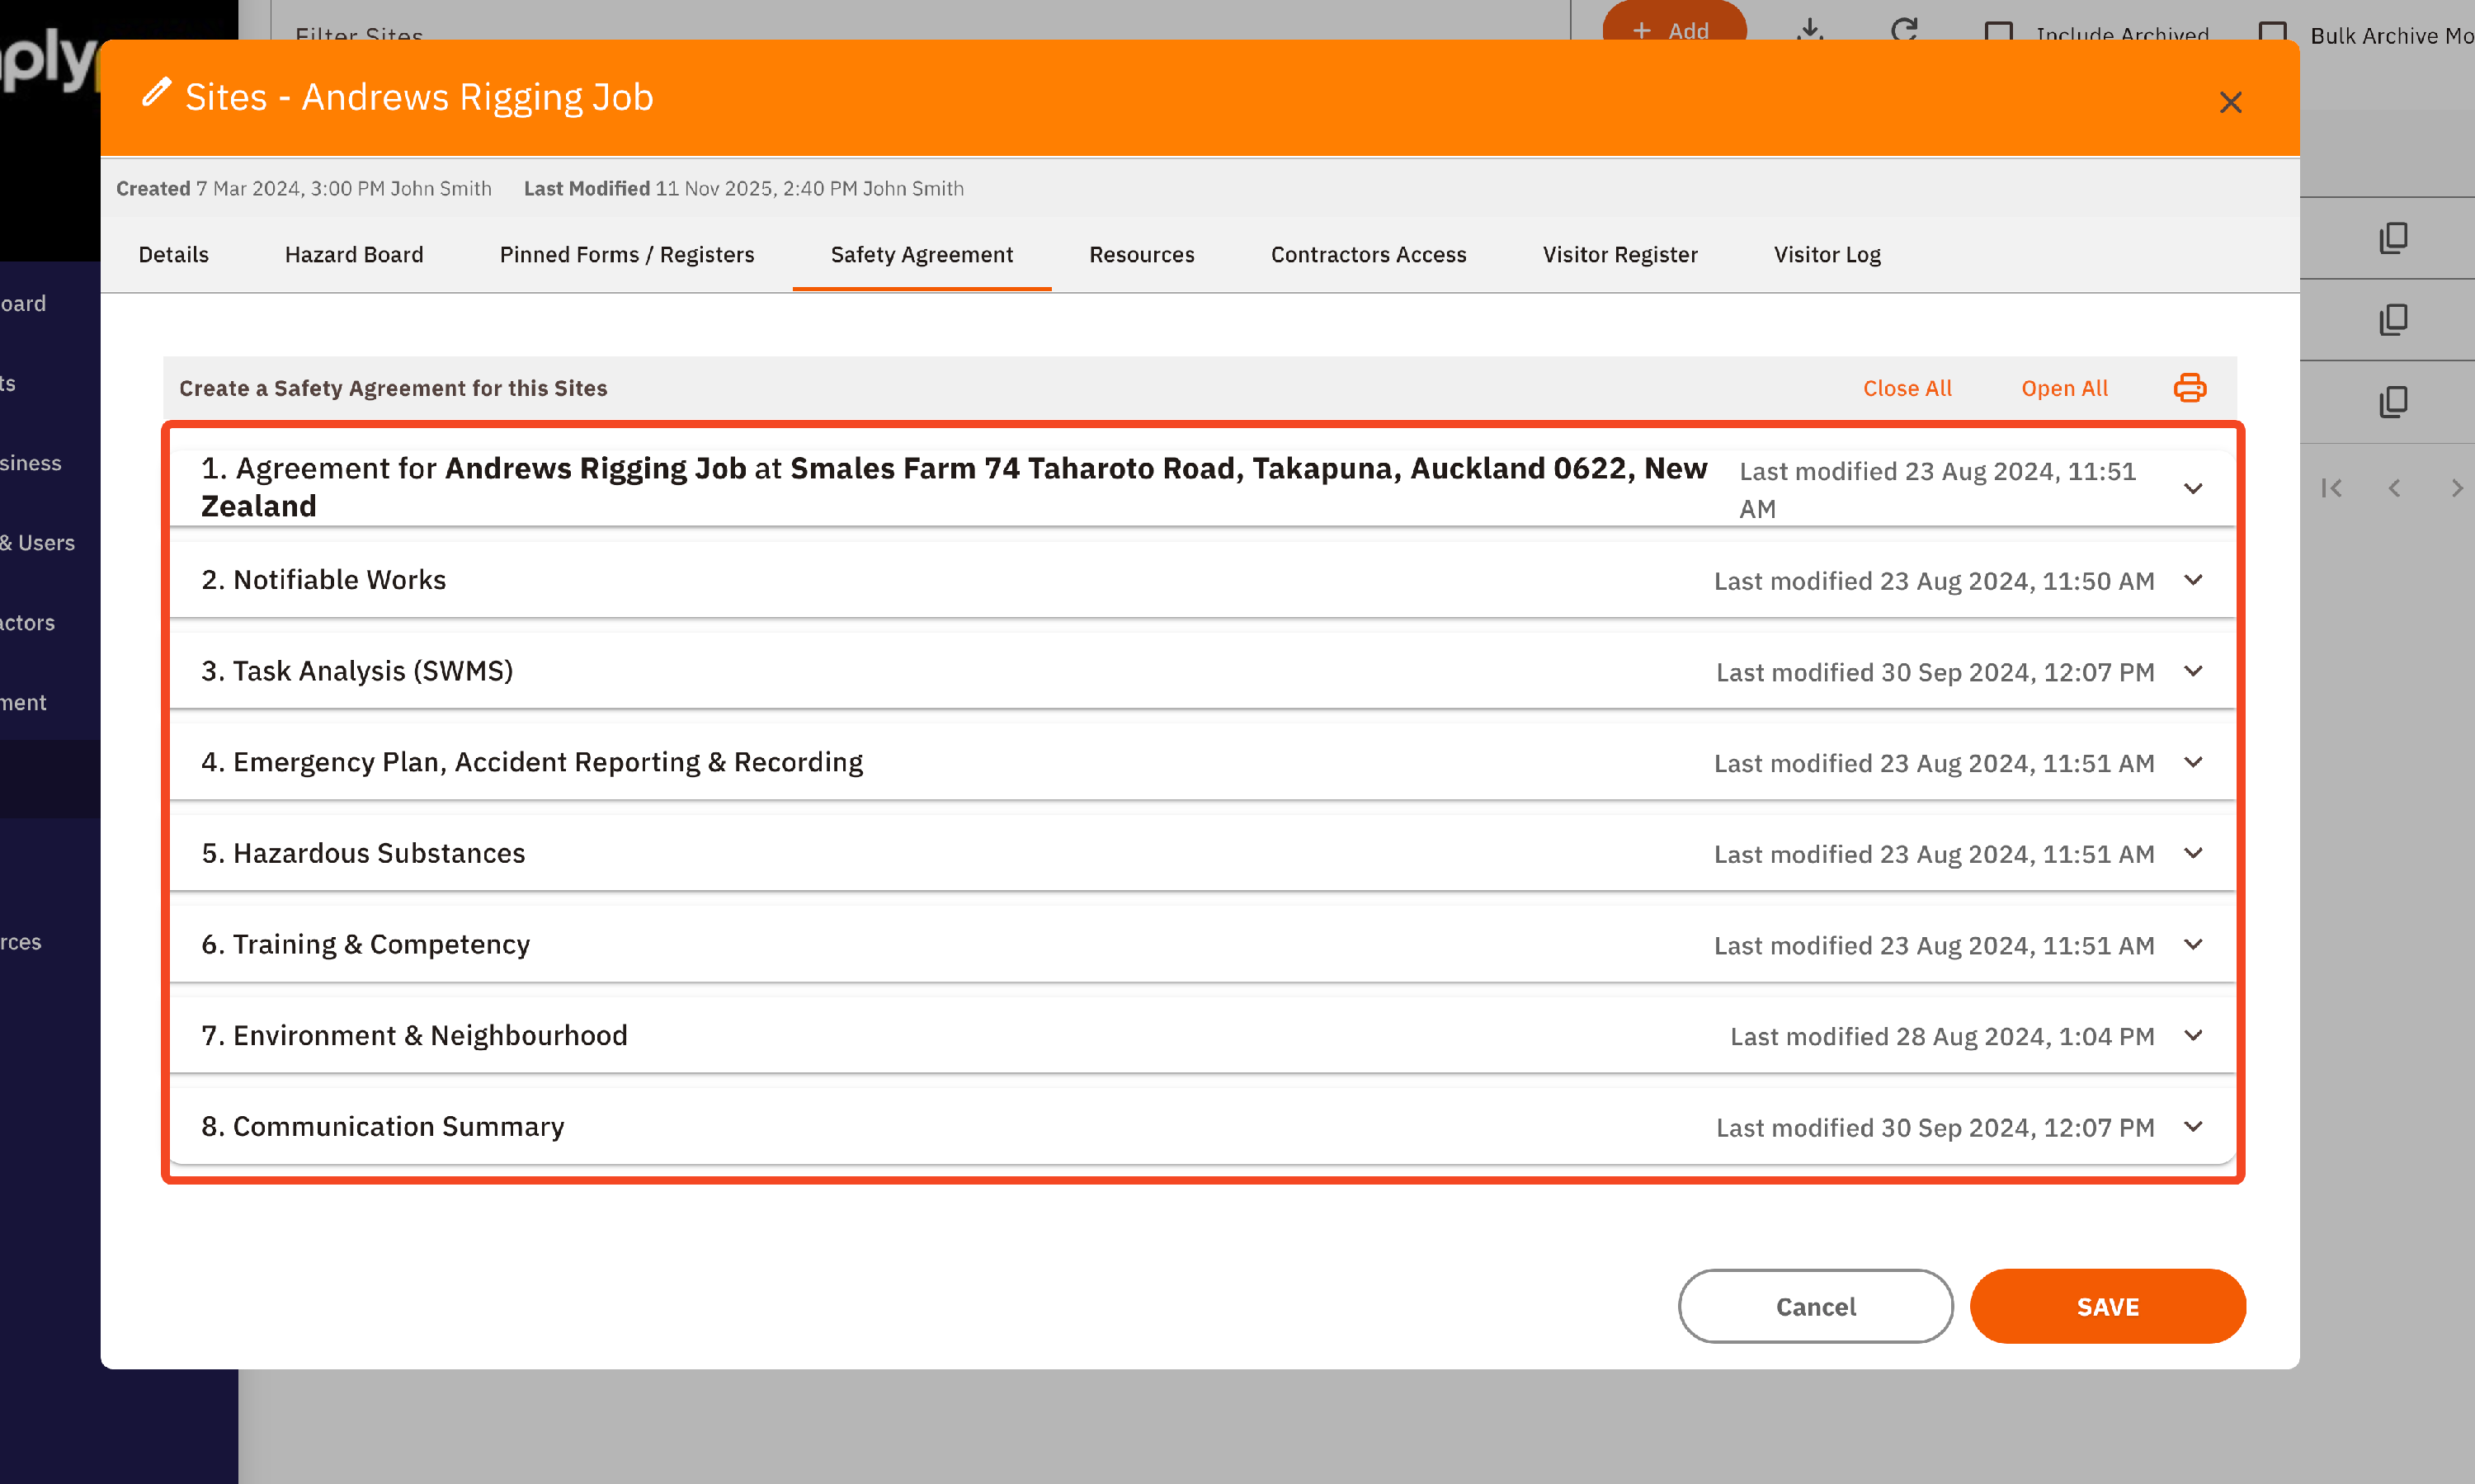Expand the Notifiable Works section
Image resolution: width=2475 pixels, height=1484 pixels.
(x=2193, y=580)
